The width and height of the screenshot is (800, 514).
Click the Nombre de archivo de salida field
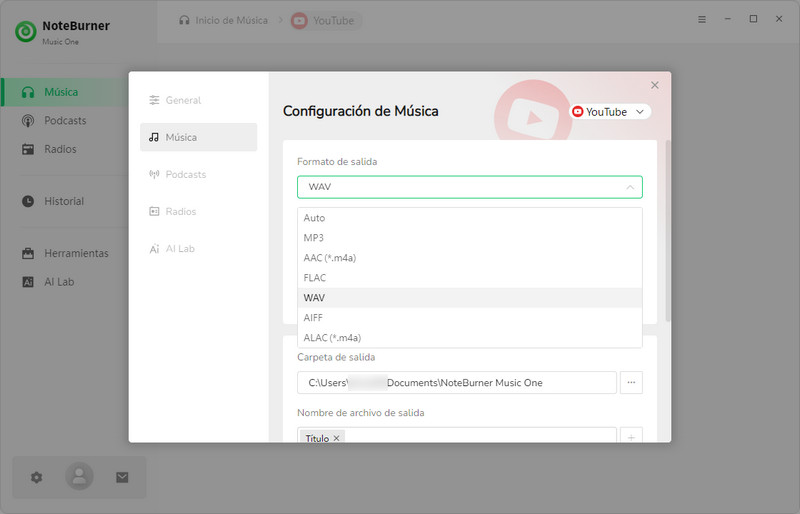[x=457, y=435]
